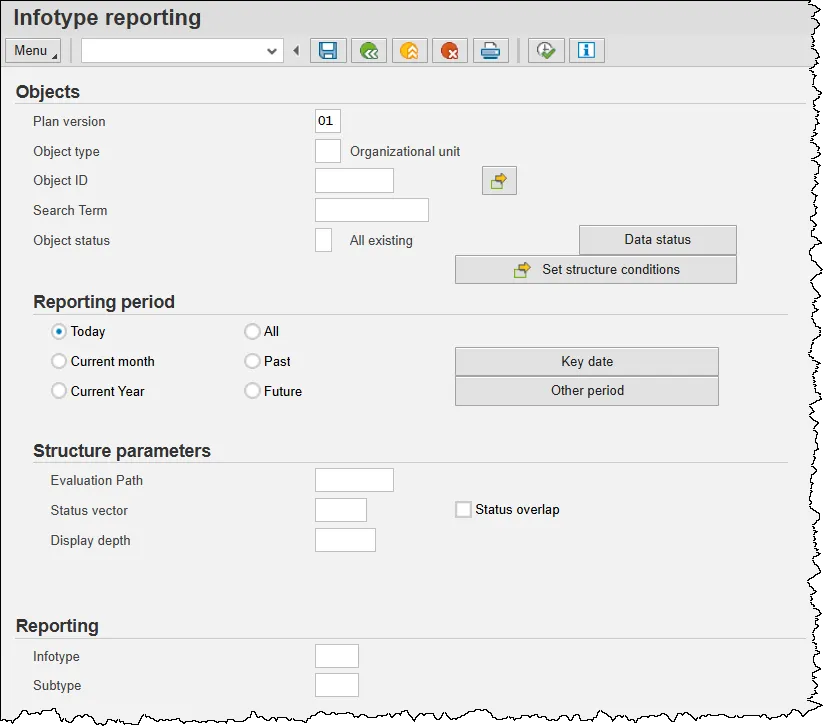Open the Menu button dropdown
Screen dimensions: 825x727
click(33, 51)
